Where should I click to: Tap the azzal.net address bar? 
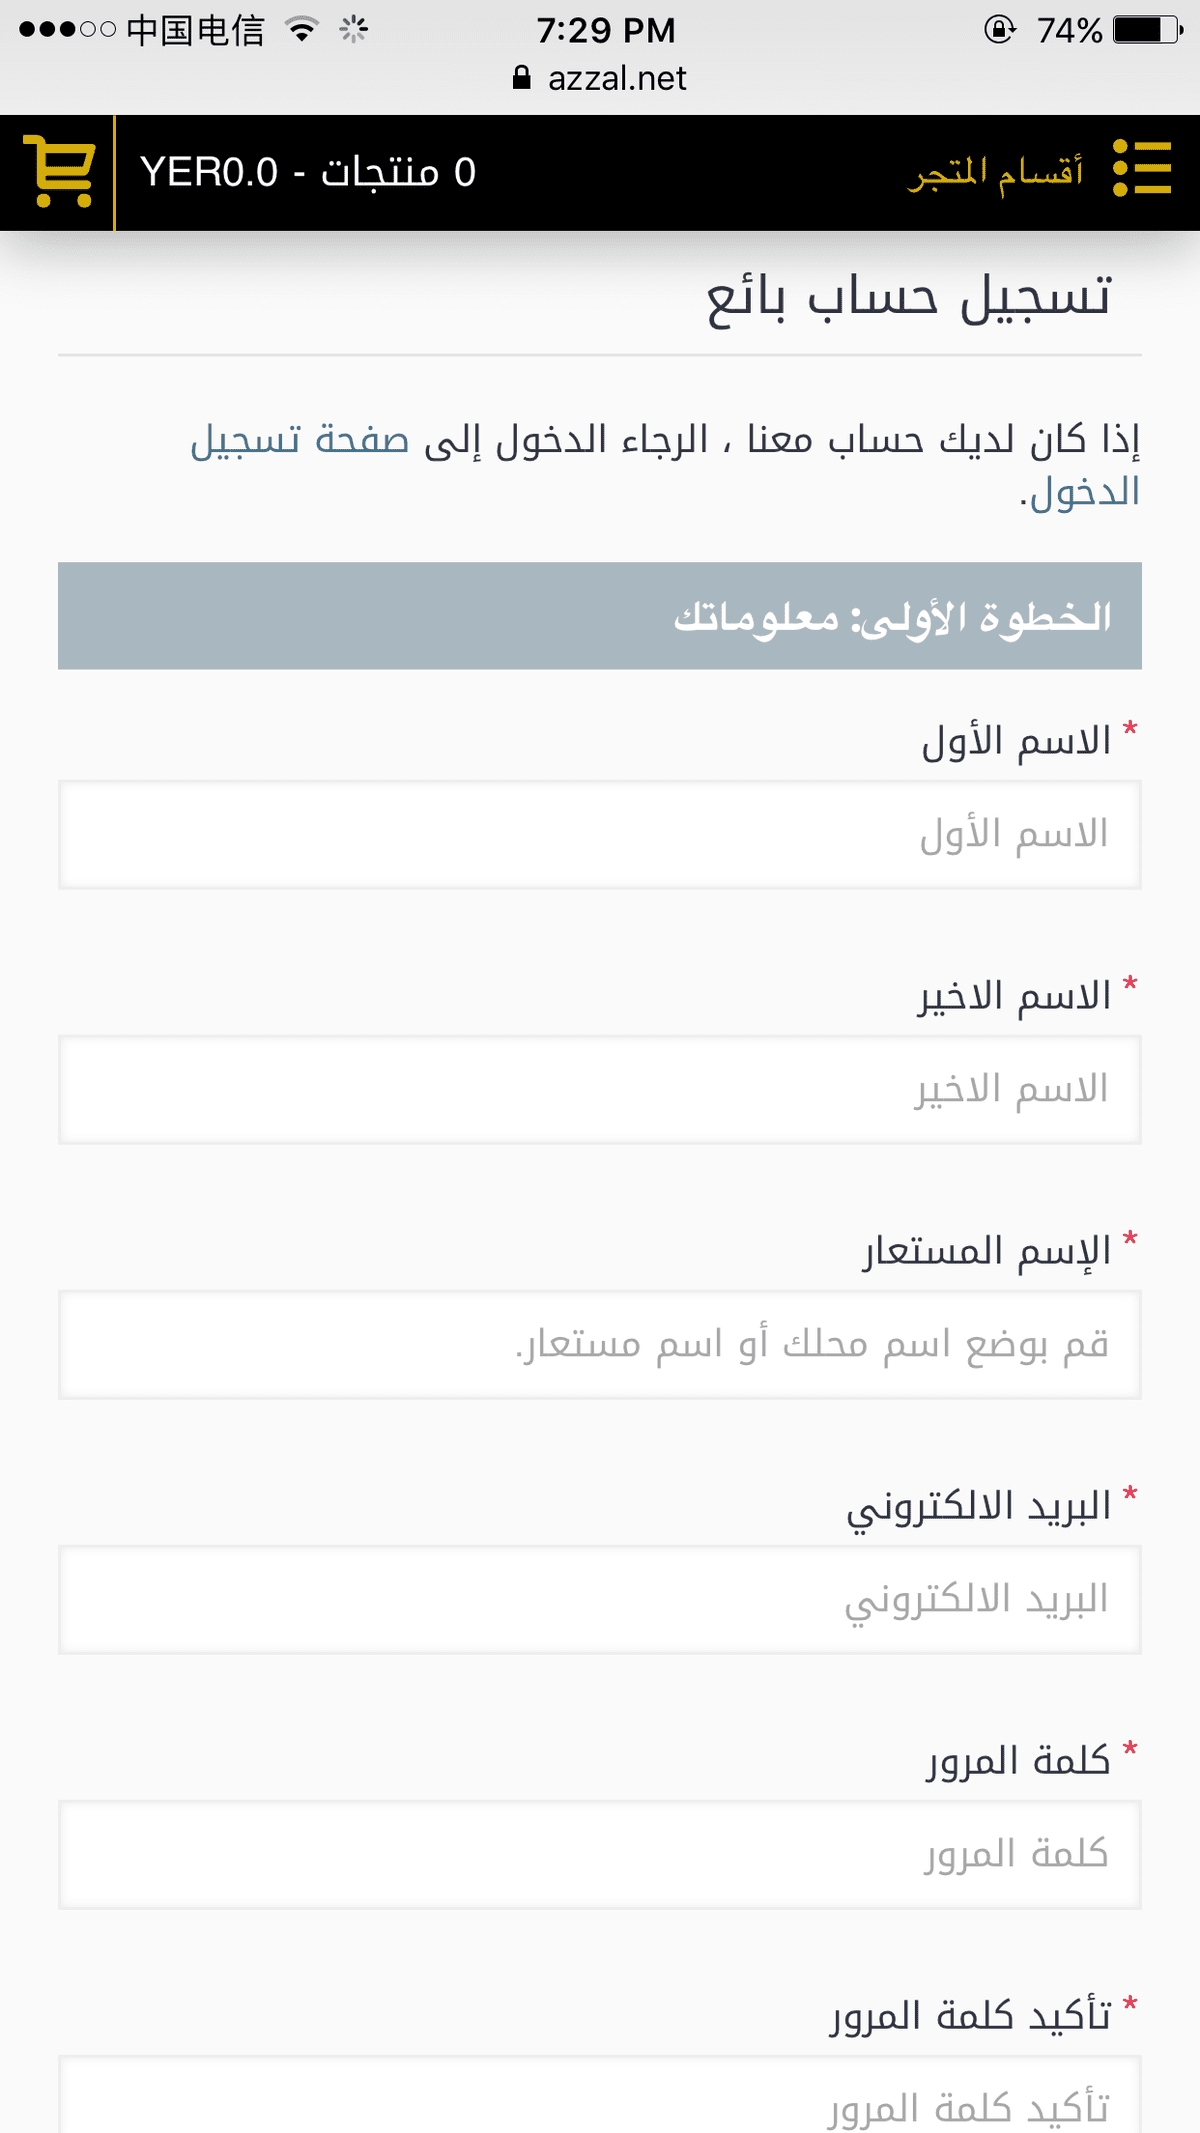(x=600, y=78)
